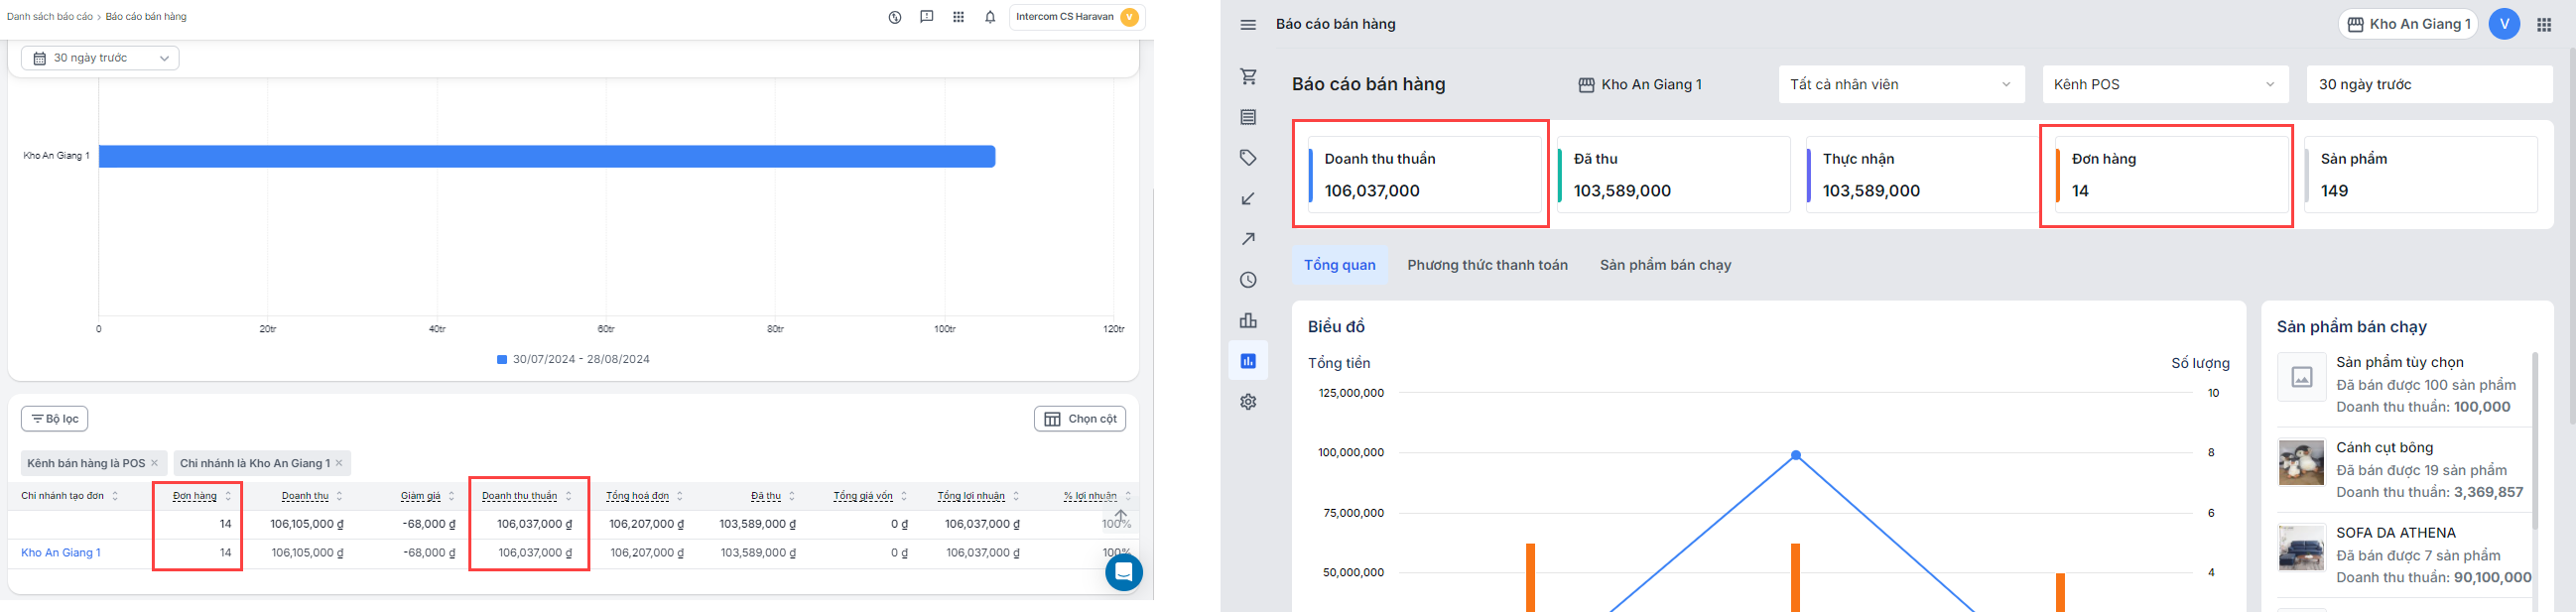Image resolution: width=2576 pixels, height=612 pixels.
Task: Switch to 'Phương thức thanh toán' tab
Action: (1487, 265)
